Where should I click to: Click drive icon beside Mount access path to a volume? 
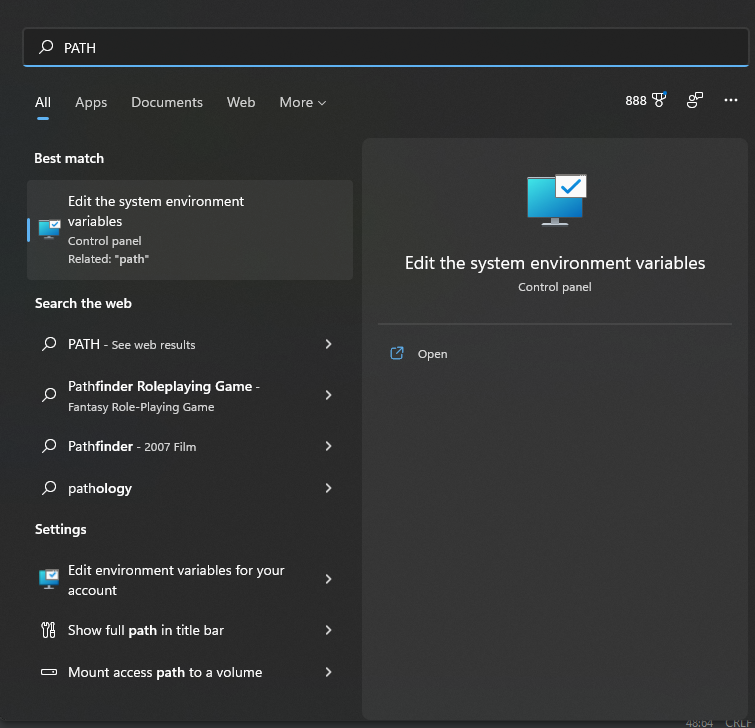(x=49, y=672)
